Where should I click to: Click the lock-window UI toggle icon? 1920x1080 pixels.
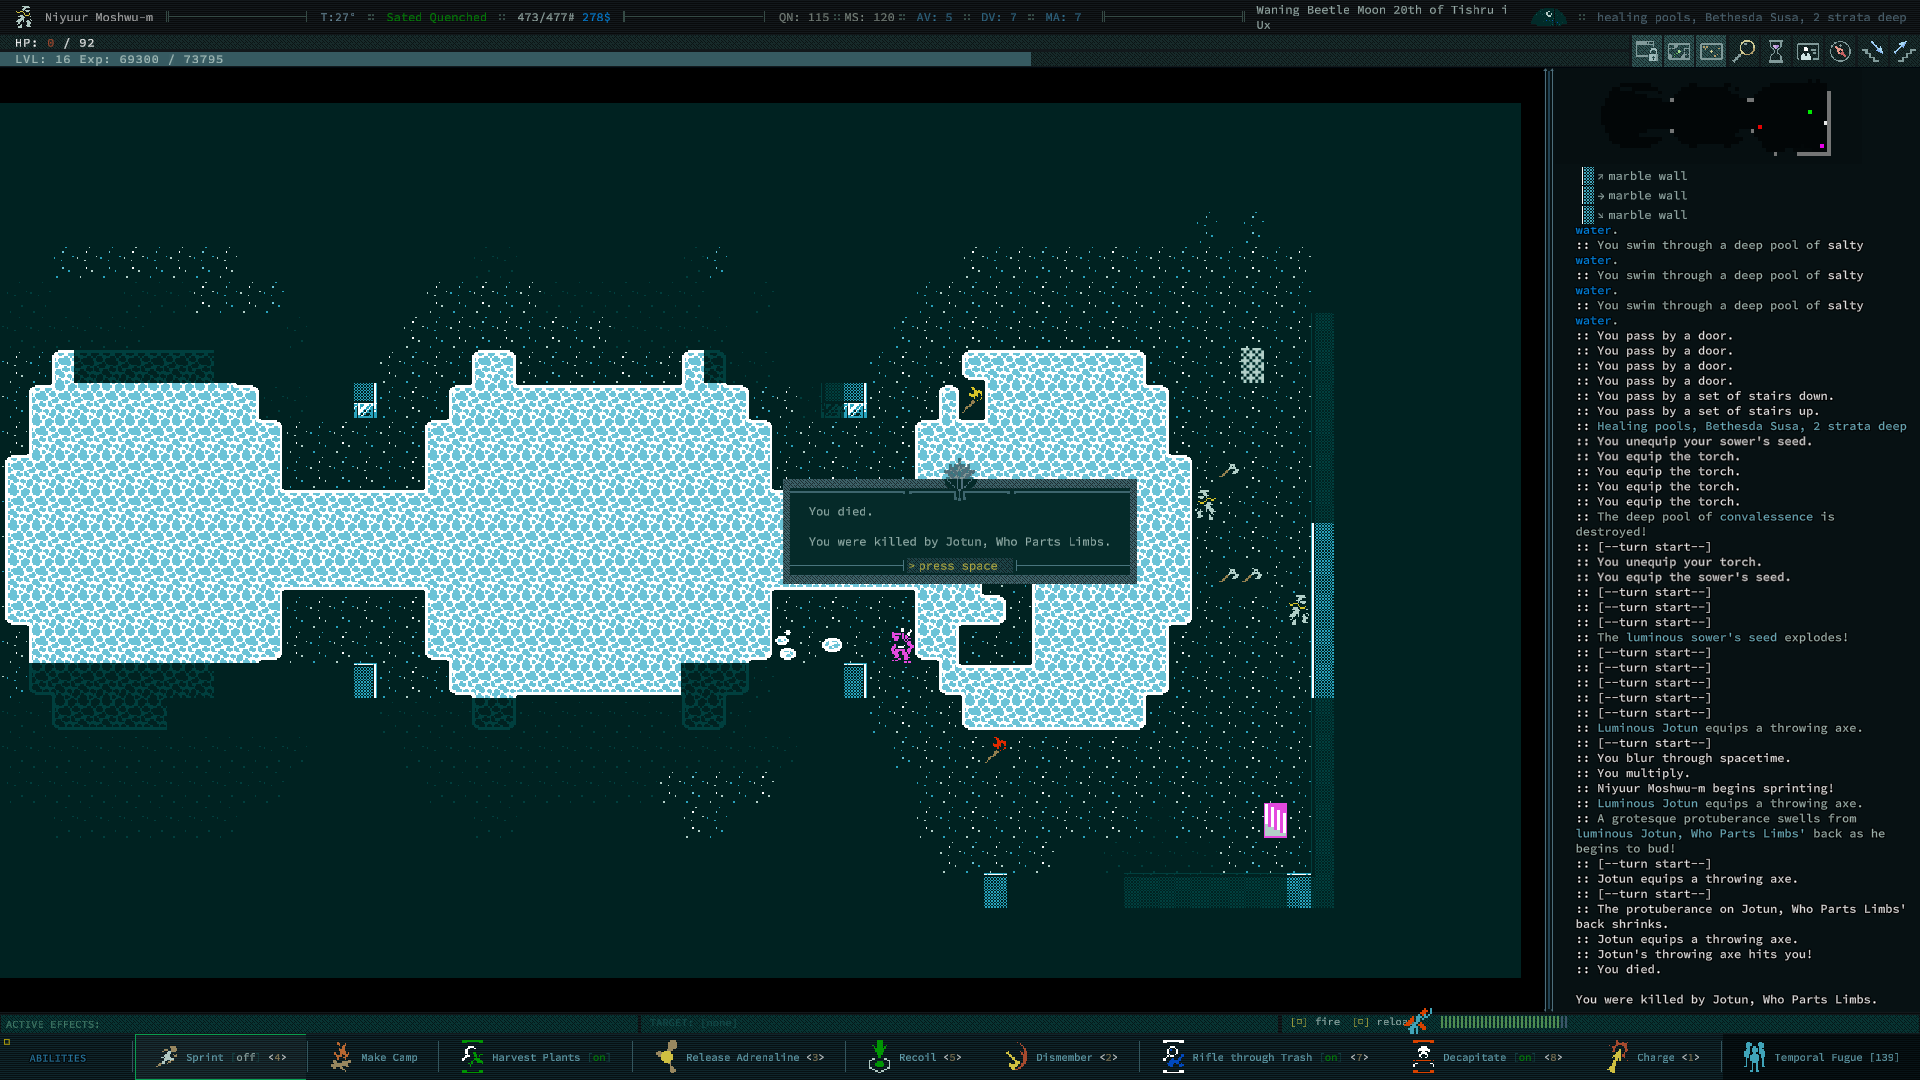(x=1647, y=51)
